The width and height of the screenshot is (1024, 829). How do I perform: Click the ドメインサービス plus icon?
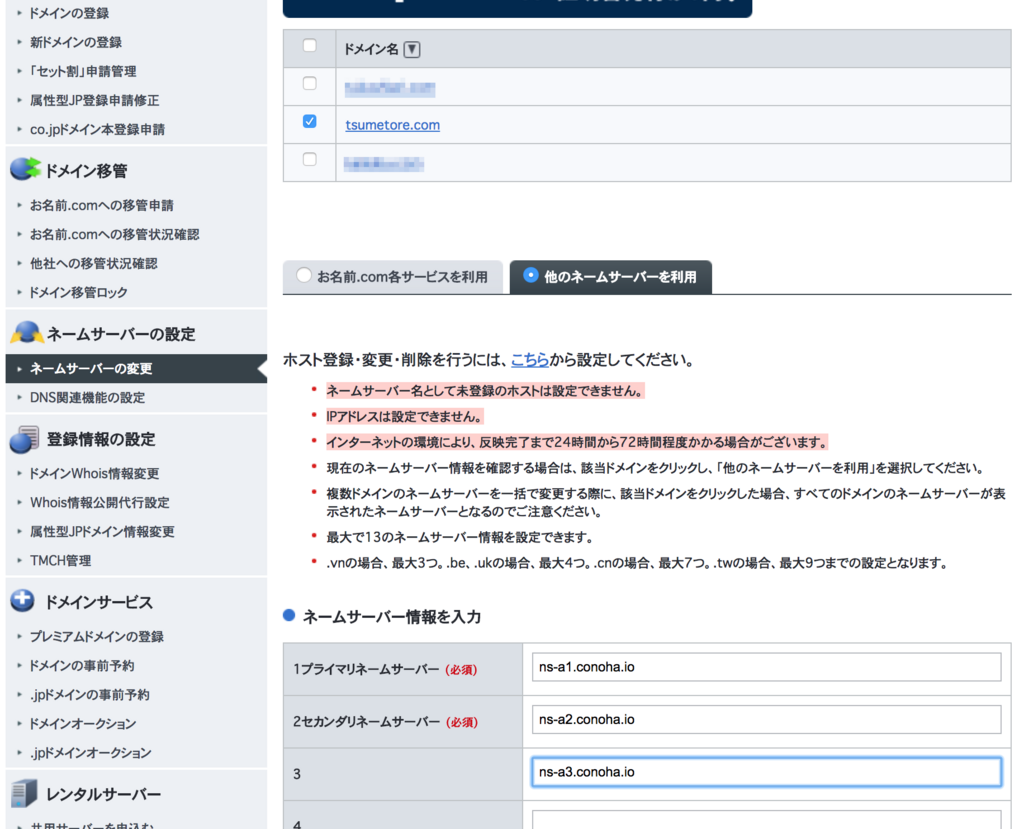click(x=22, y=601)
